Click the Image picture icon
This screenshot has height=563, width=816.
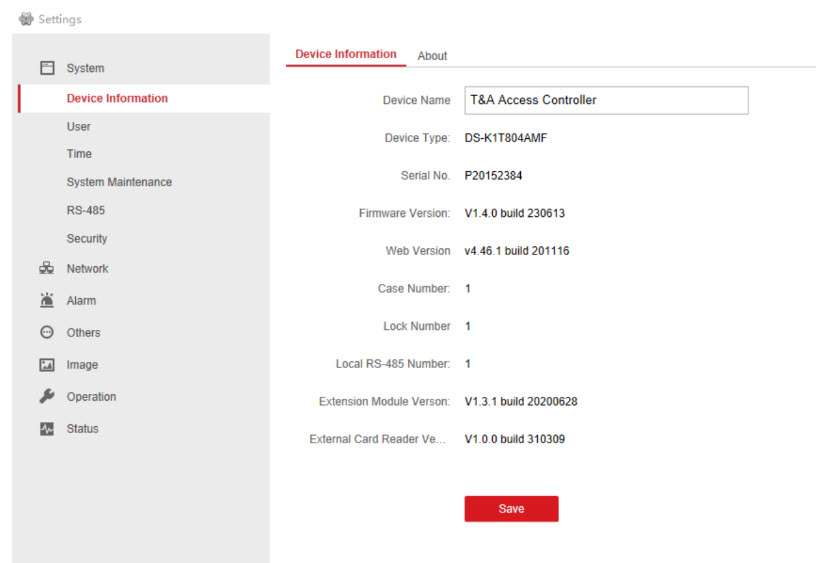(x=46, y=365)
